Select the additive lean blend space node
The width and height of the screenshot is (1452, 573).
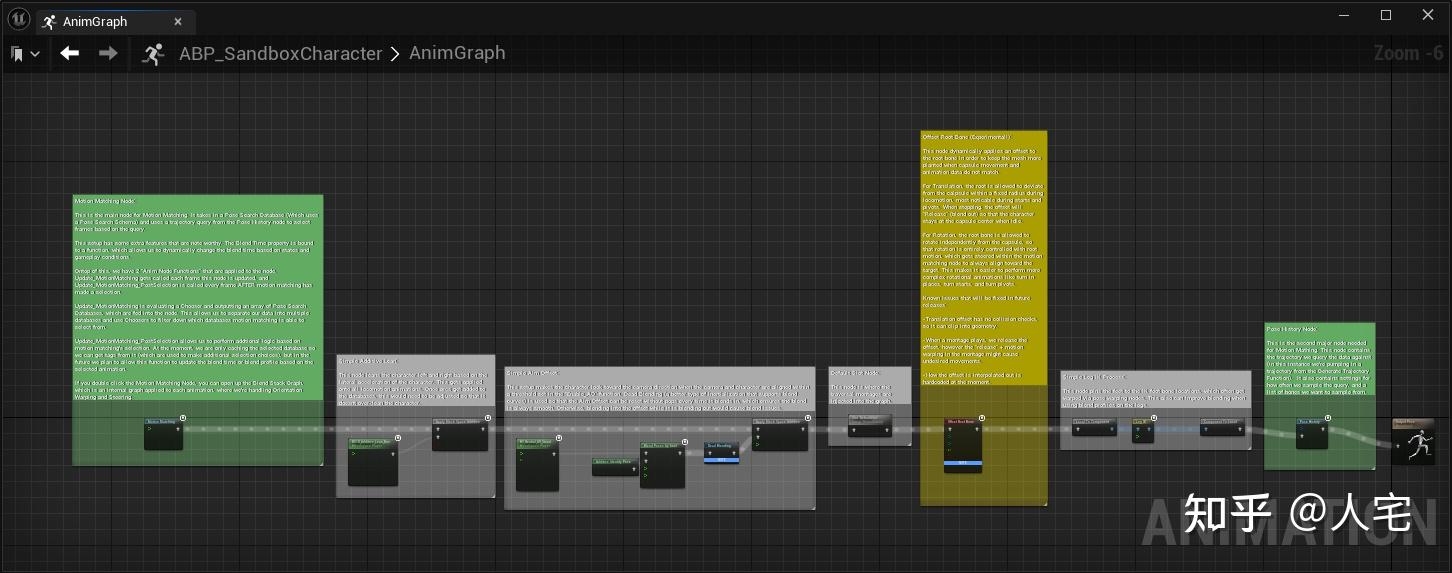point(373,461)
